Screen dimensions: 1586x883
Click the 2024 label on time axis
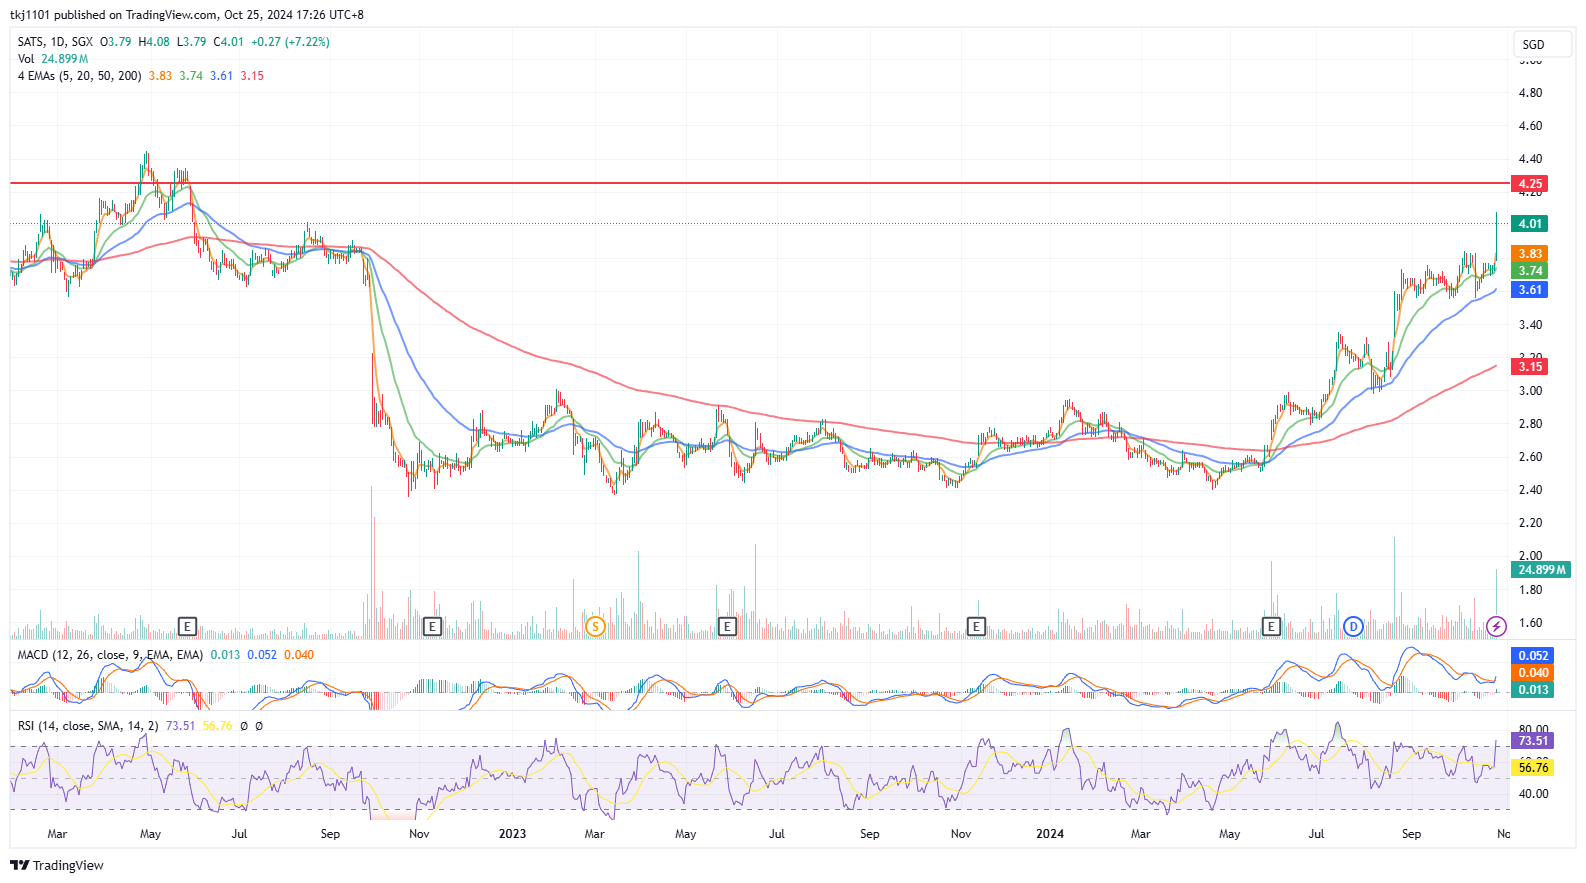point(1050,834)
